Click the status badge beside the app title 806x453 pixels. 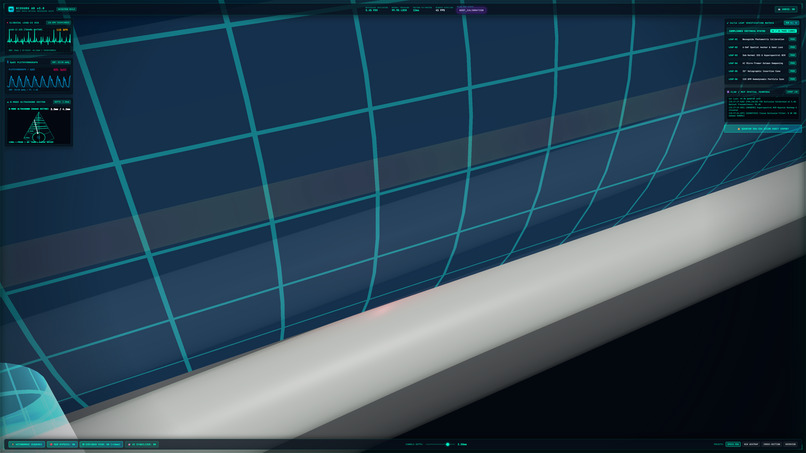point(66,9)
